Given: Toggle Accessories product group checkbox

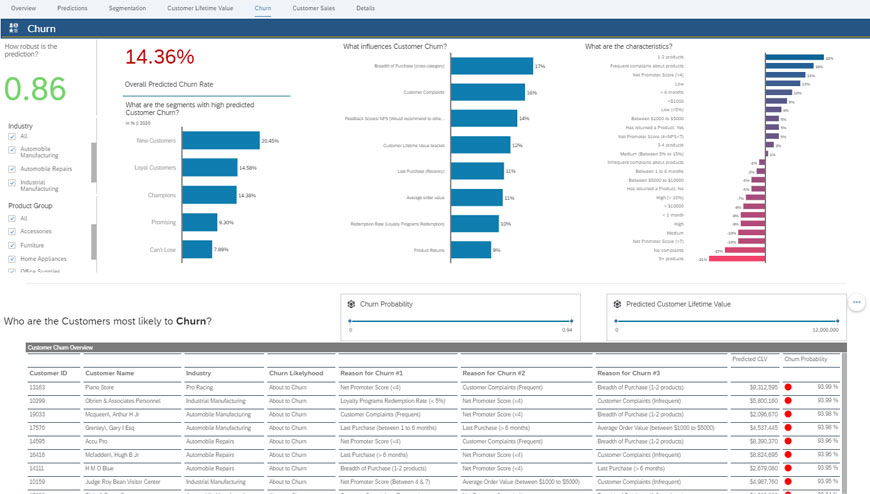Looking at the screenshot, I should (12, 231).
